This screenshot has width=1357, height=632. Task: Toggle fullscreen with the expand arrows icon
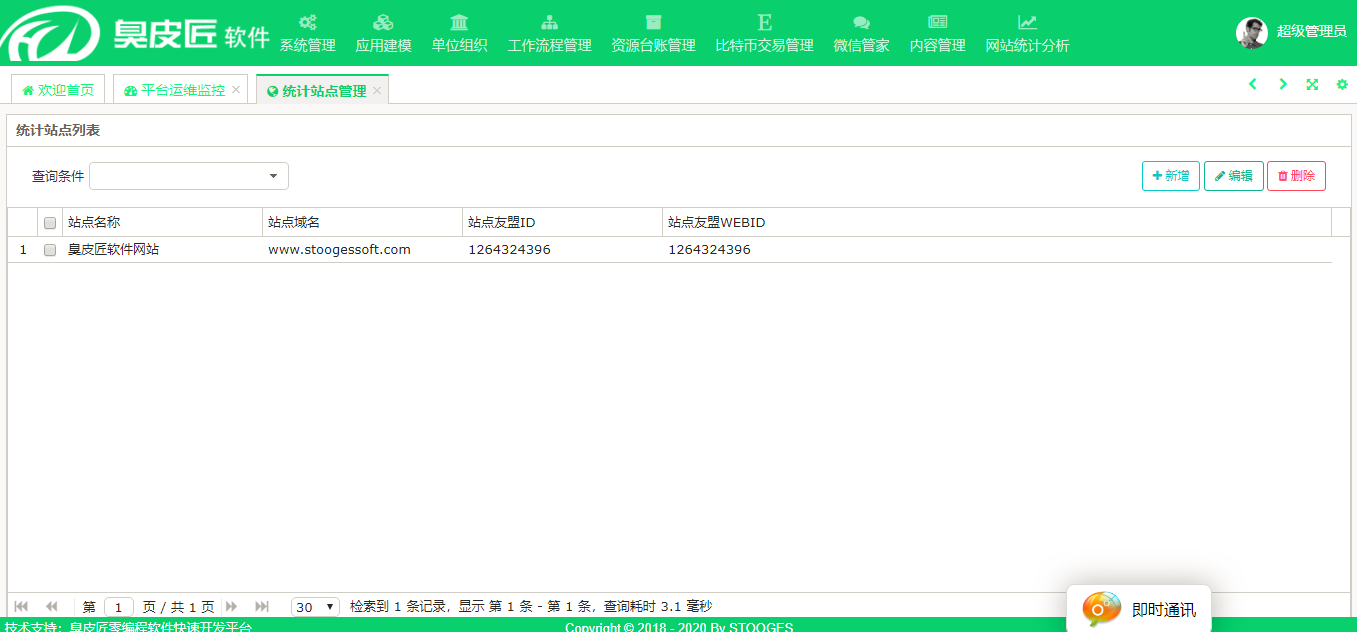1312,85
